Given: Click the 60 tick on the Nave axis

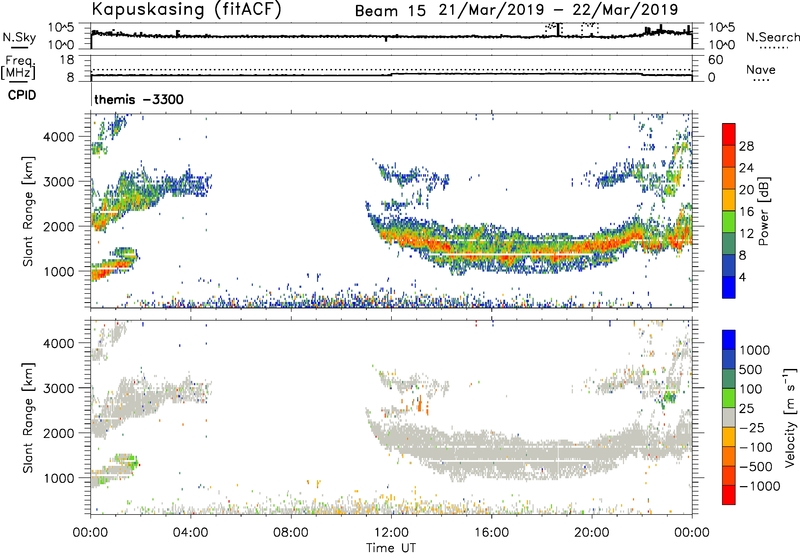Looking at the screenshot, I should point(716,60).
